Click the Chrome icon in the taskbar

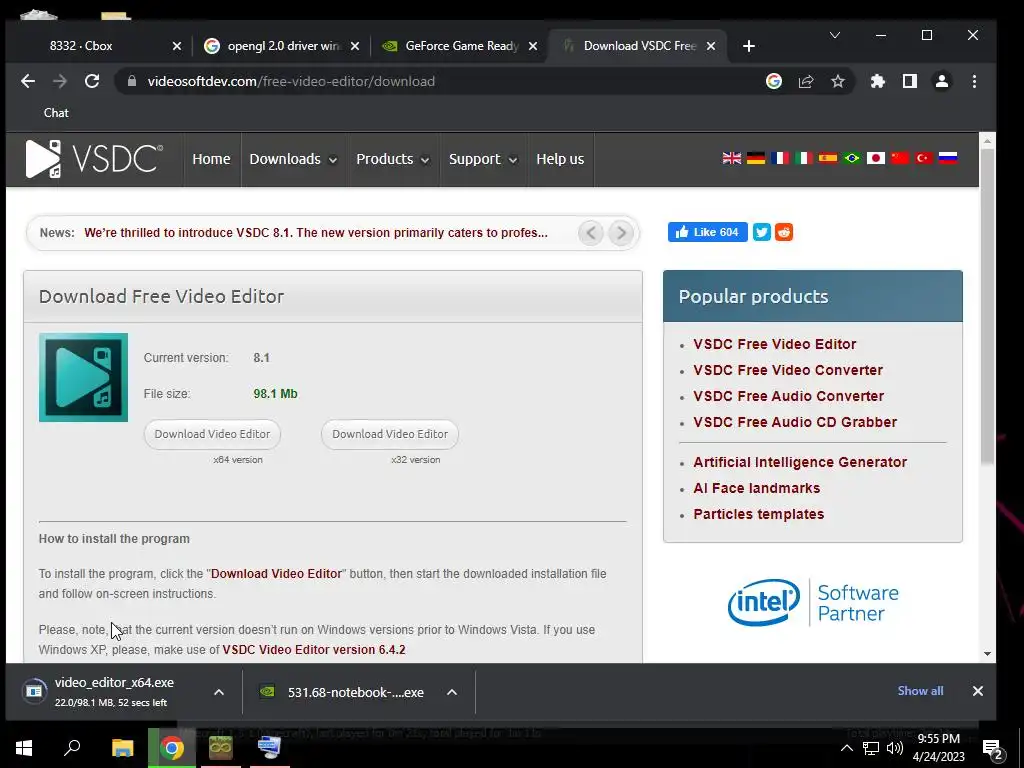(x=172, y=748)
